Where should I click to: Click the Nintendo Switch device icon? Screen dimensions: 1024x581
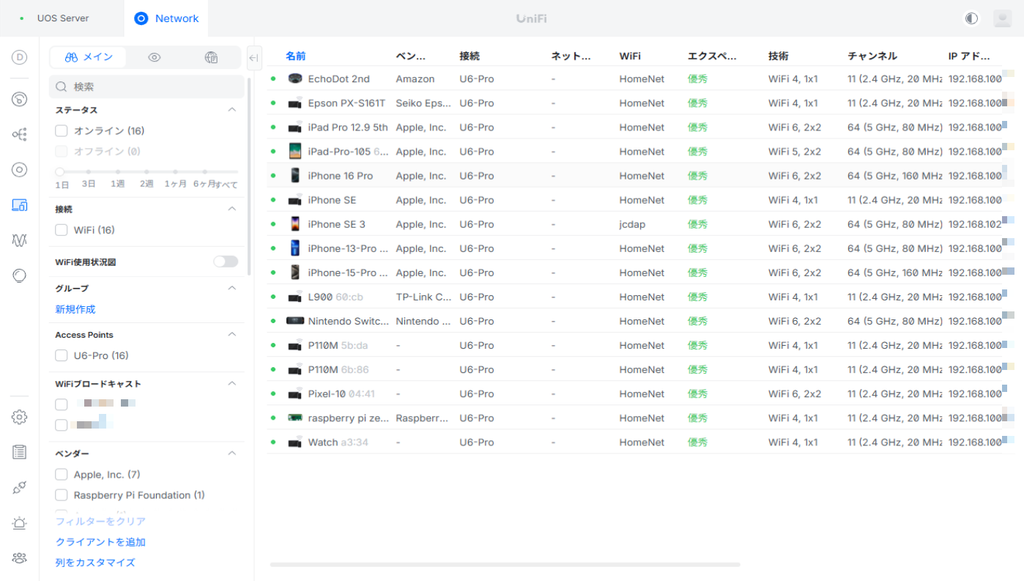(x=295, y=321)
